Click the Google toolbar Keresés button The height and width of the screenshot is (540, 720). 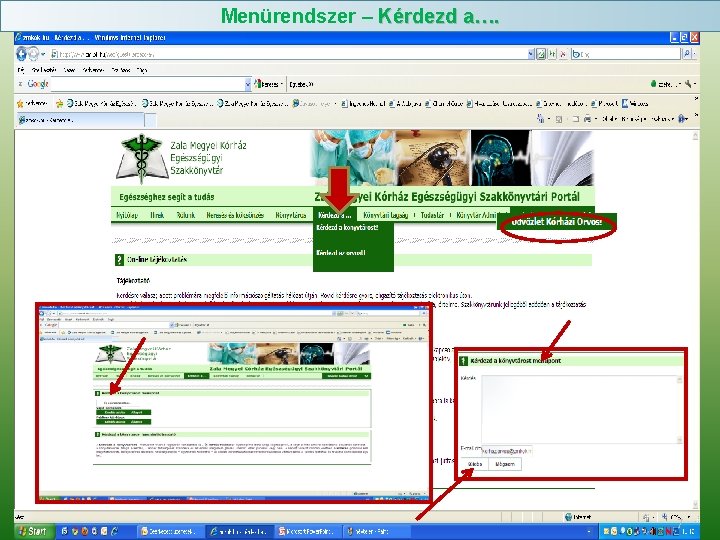pos(269,84)
